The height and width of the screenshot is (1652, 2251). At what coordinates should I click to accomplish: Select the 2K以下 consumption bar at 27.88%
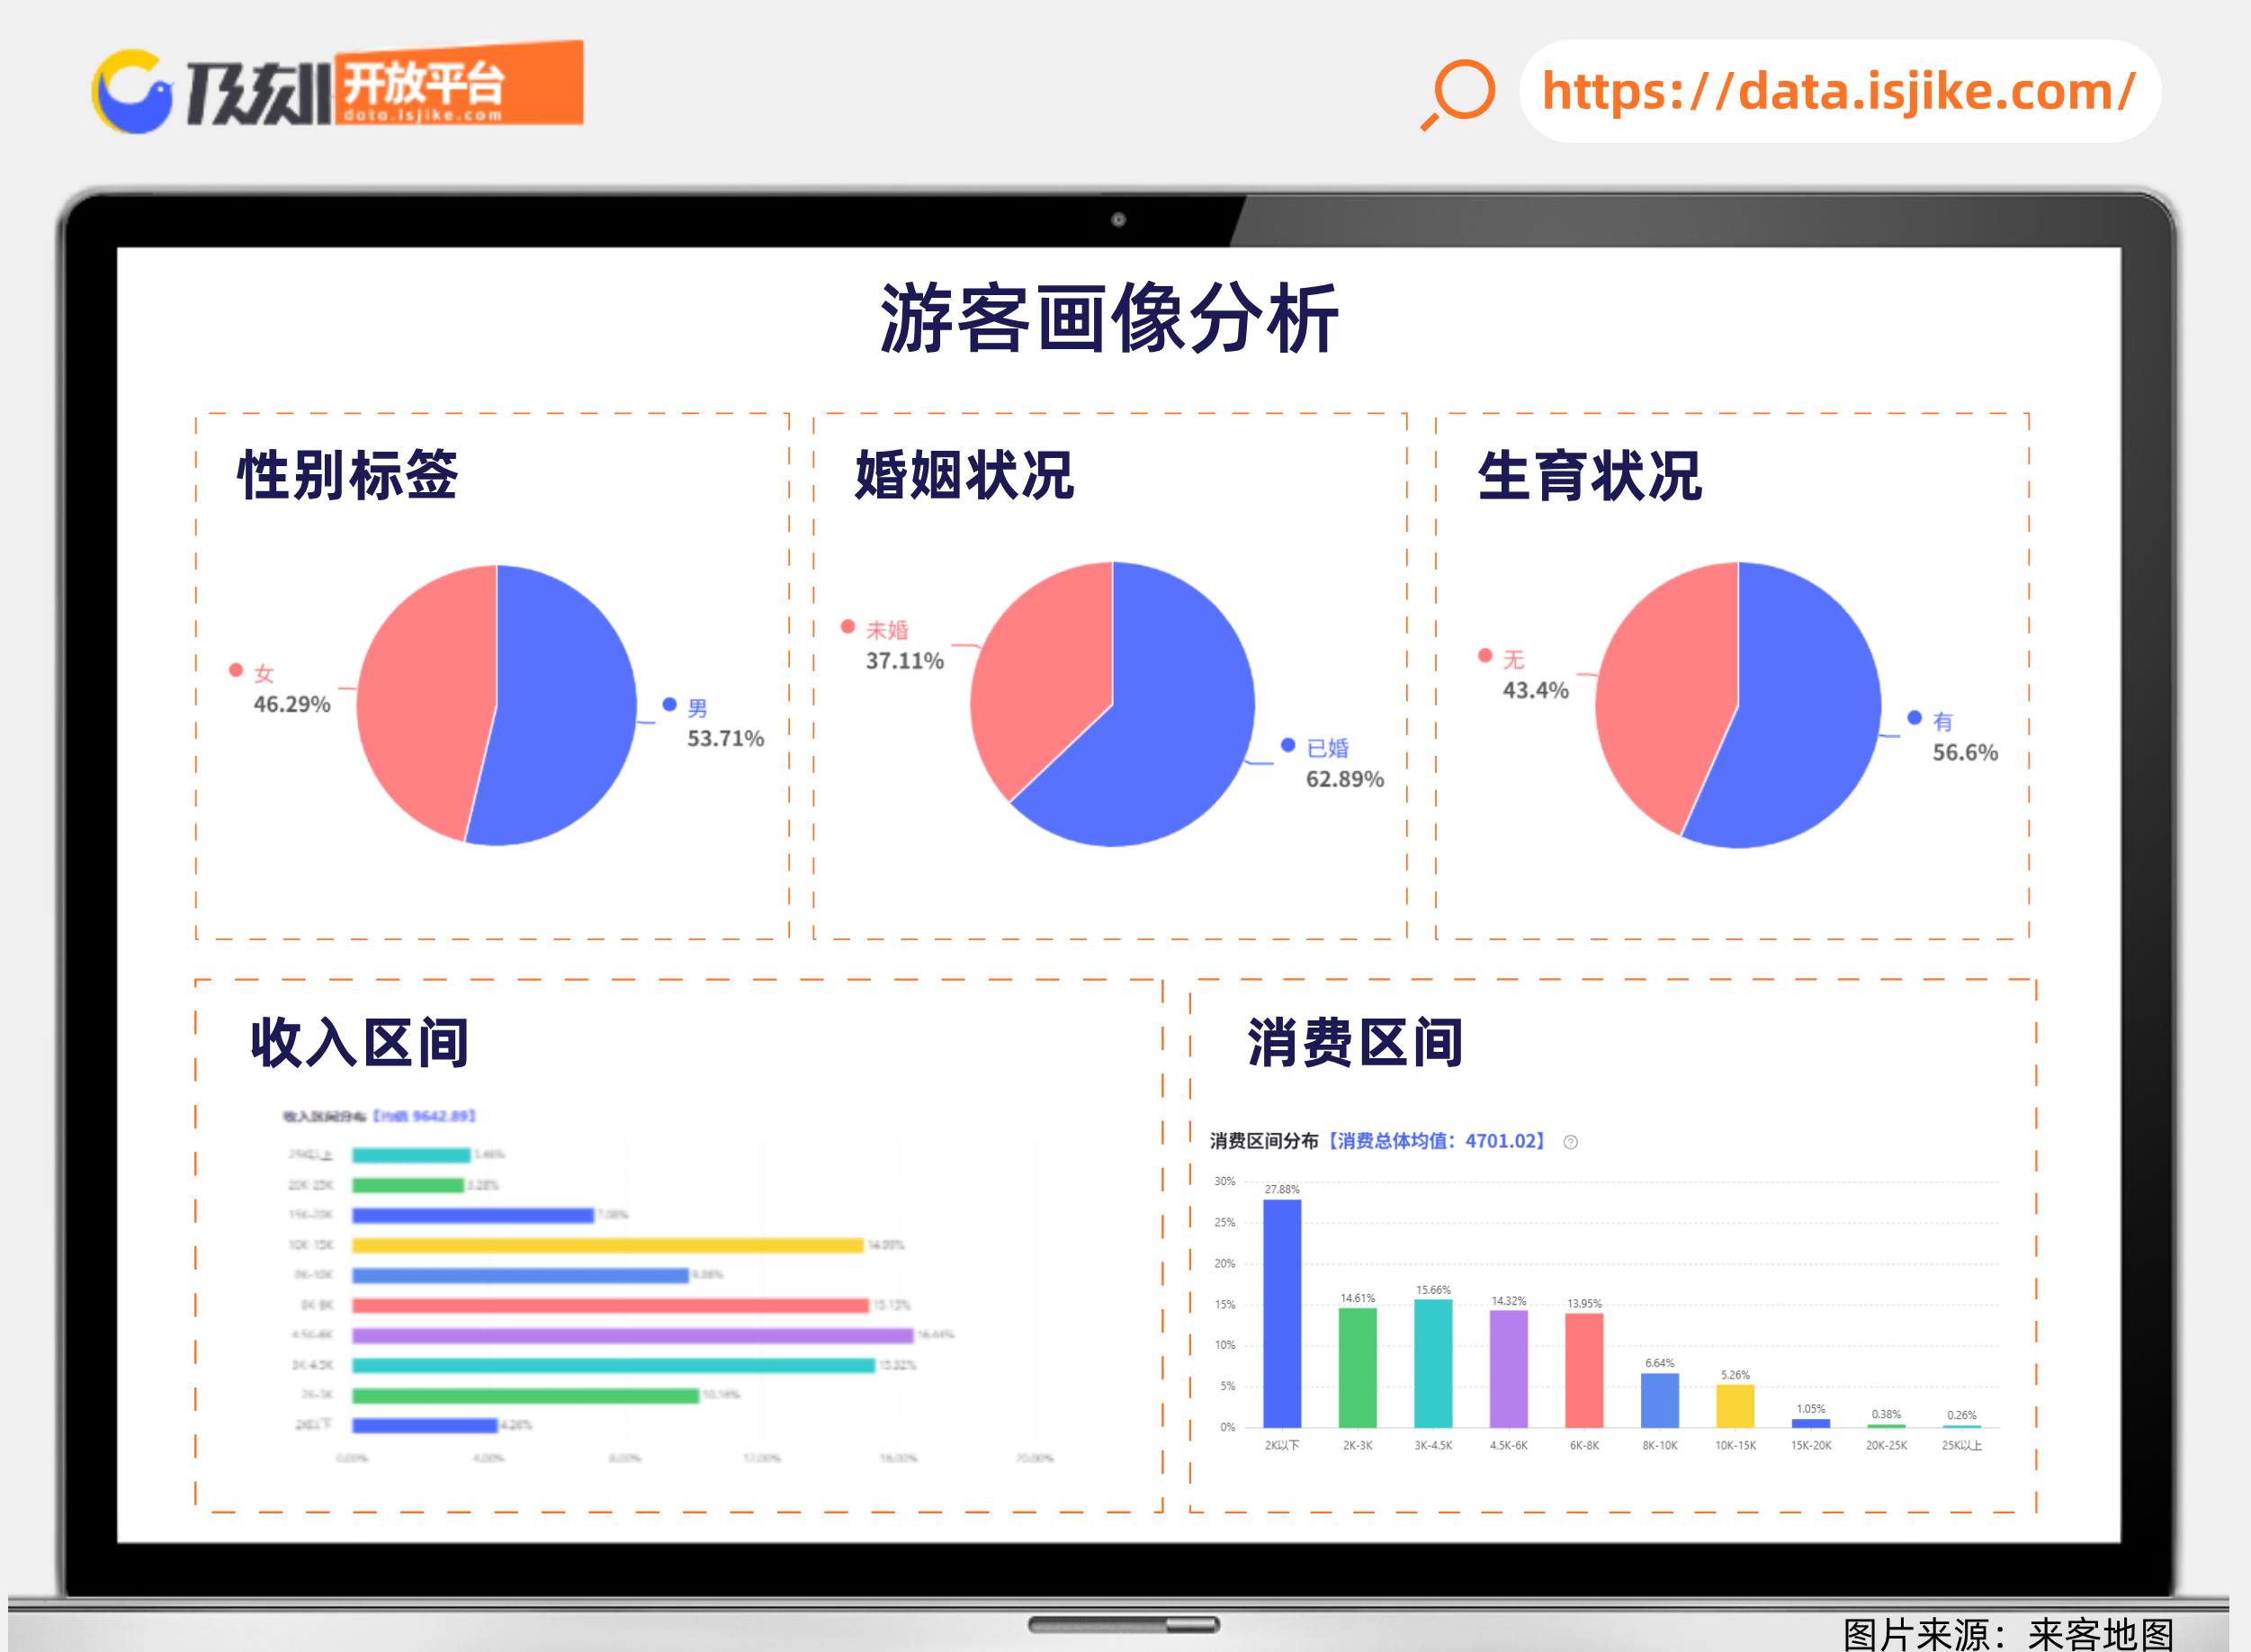click(x=1282, y=1312)
